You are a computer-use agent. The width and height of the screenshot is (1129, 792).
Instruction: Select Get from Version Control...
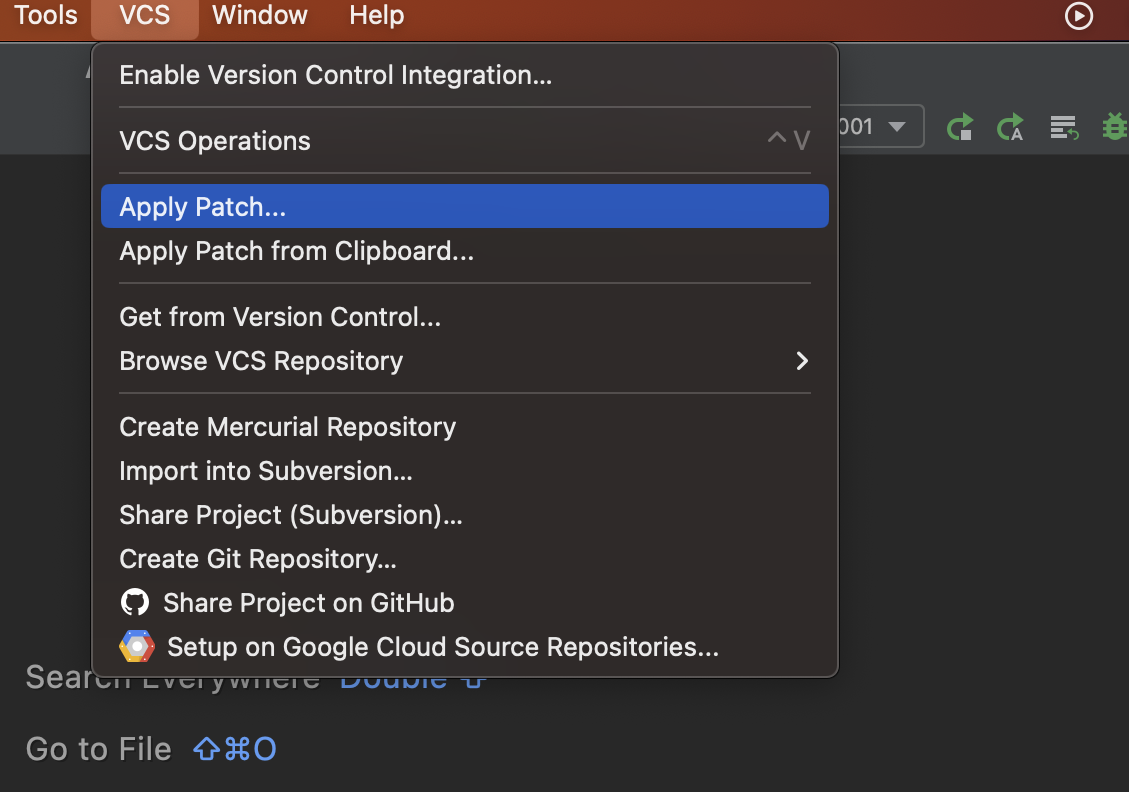point(280,317)
